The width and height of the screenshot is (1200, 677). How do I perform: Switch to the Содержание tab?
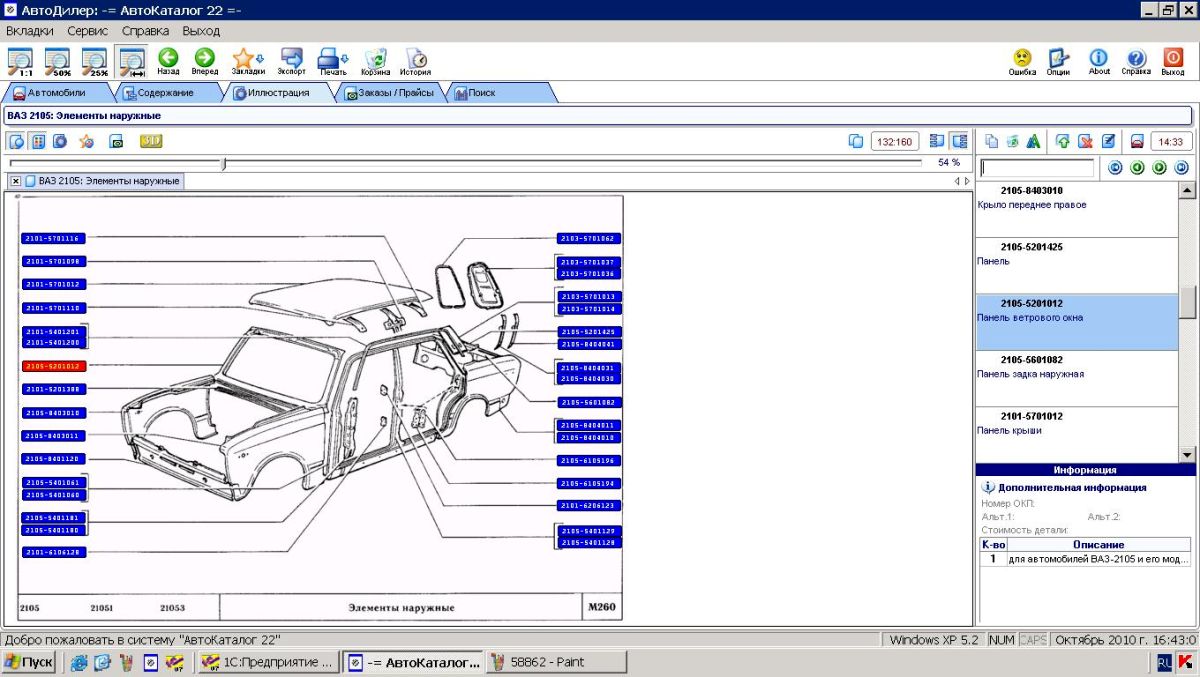(x=168, y=92)
